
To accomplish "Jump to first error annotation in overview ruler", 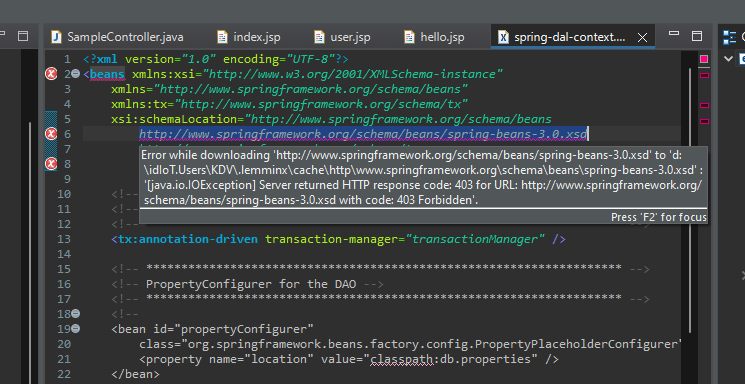I will click(704, 75).
